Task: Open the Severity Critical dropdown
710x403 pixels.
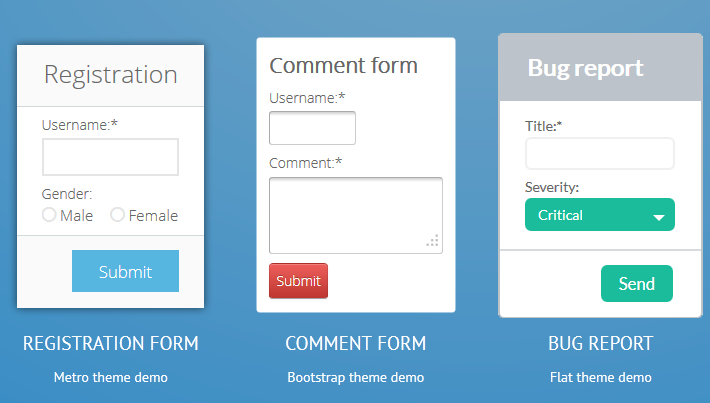Action: (x=600, y=215)
